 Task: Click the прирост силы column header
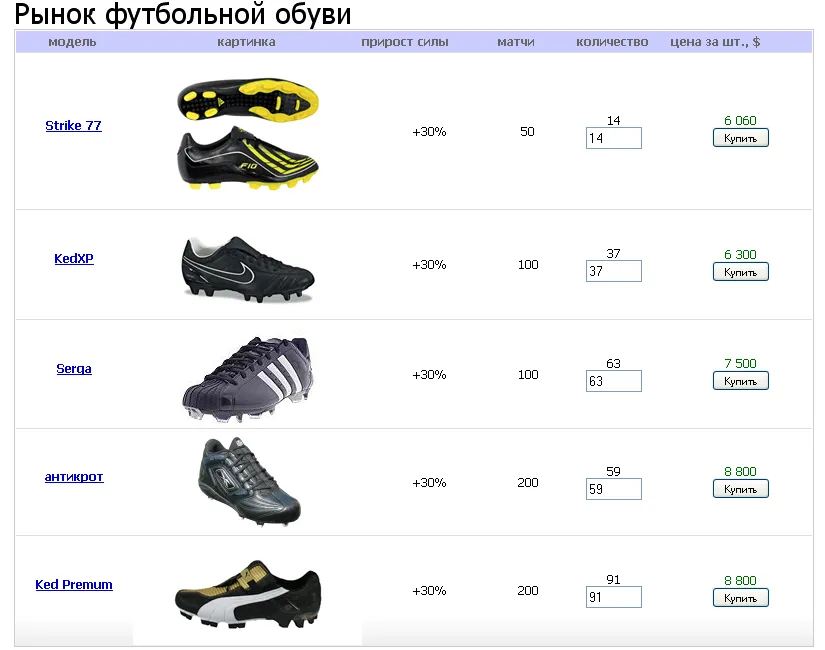coord(405,42)
